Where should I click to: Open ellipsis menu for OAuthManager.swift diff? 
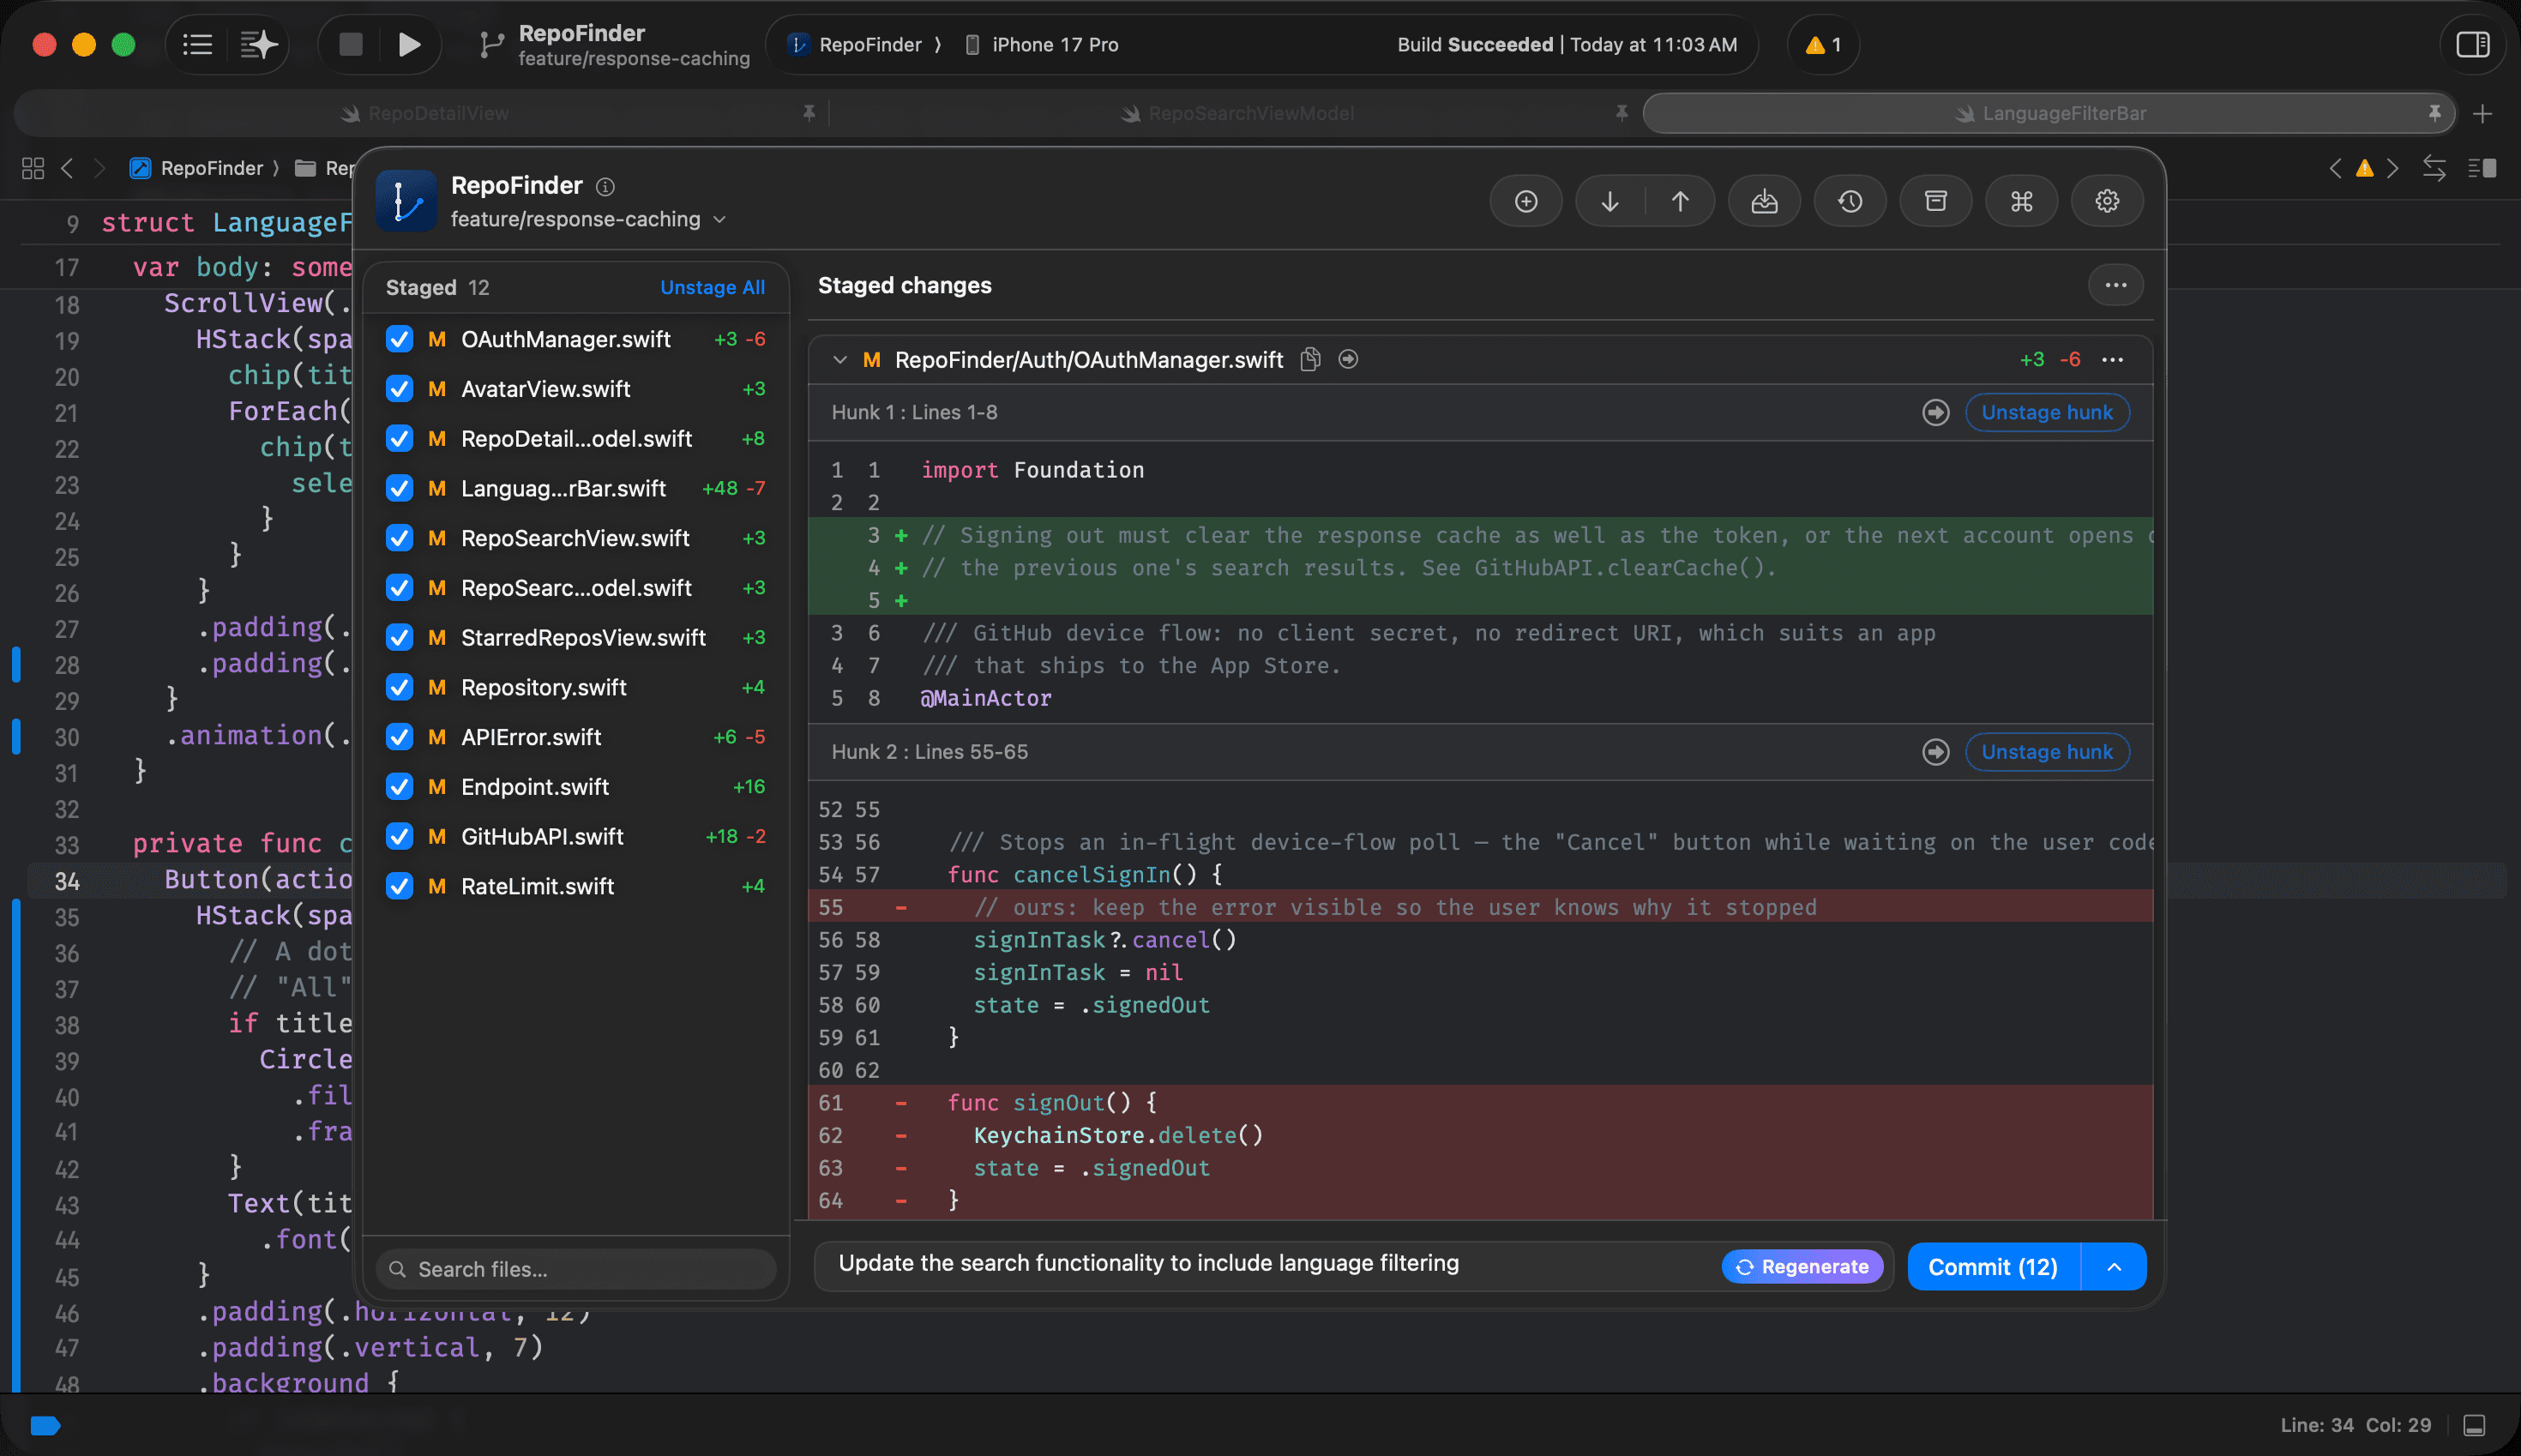2113,359
